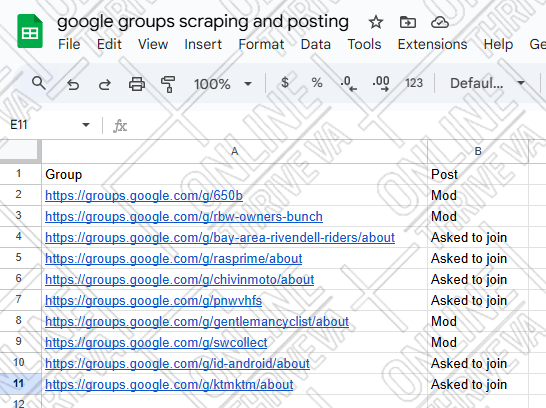Screen dimensions: 546x408
Task: Open the ktmktm/about link
Action: tap(169, 384)
